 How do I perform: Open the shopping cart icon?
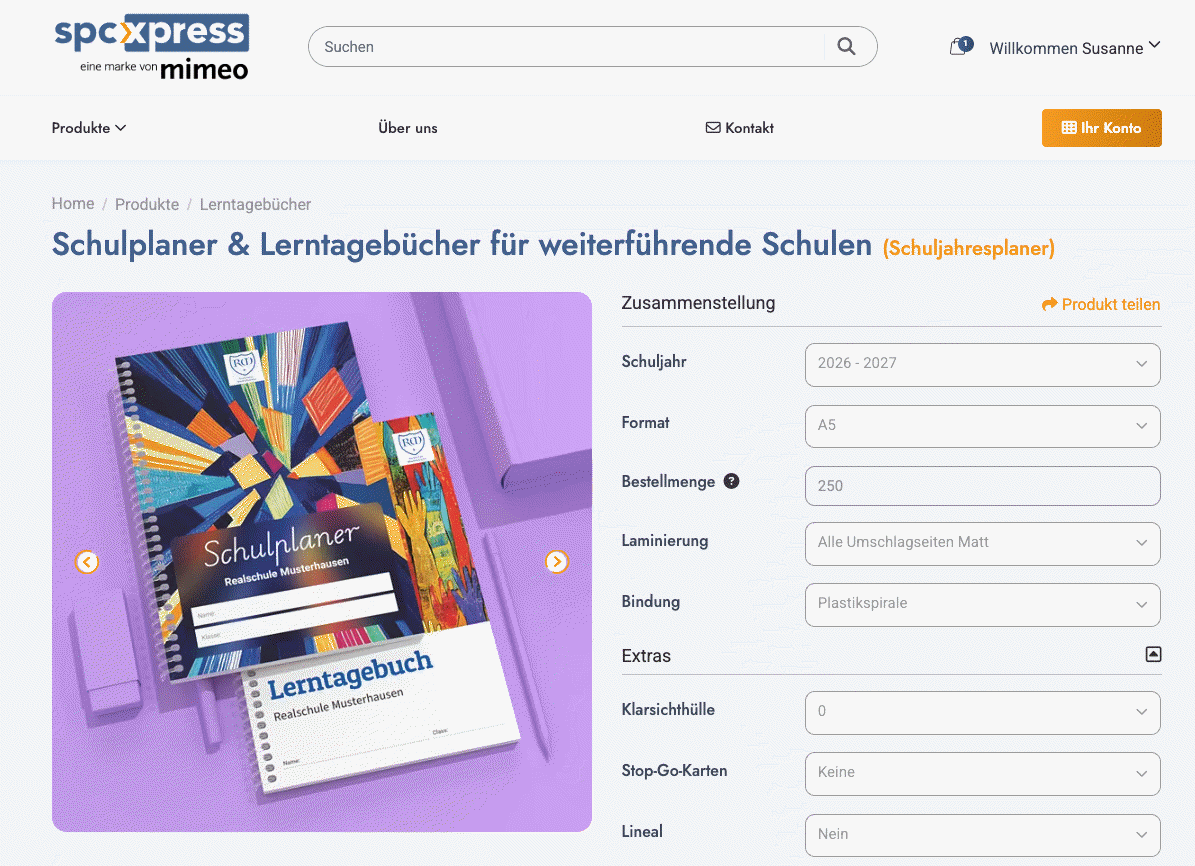(x=960, y=47)
